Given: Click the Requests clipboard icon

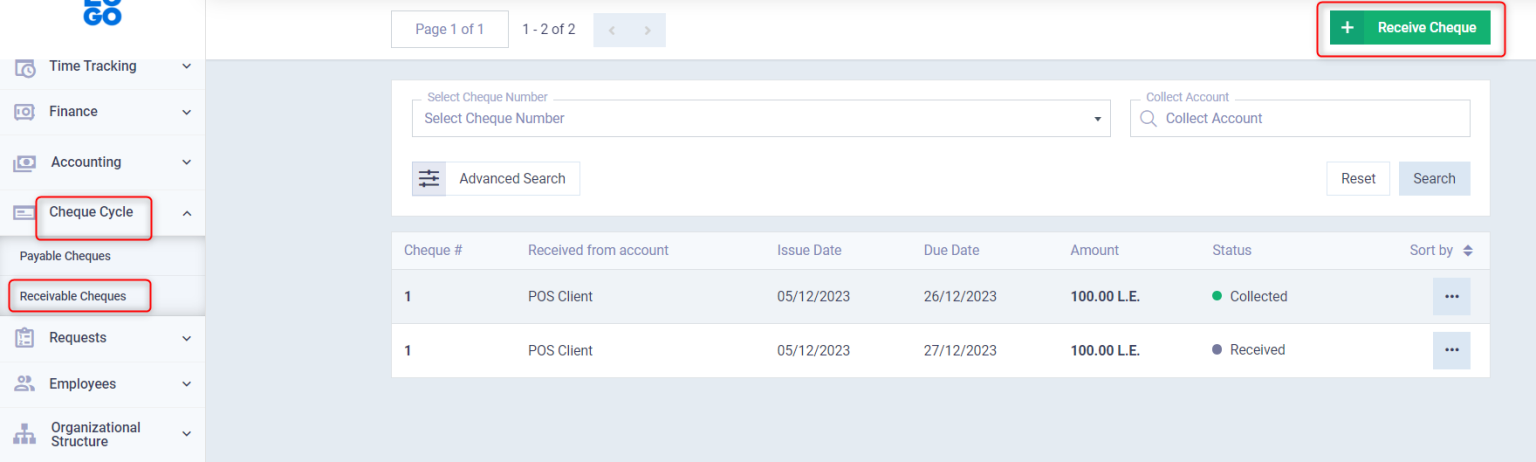Looking at the screenshot, I should [x=25, y=338].
